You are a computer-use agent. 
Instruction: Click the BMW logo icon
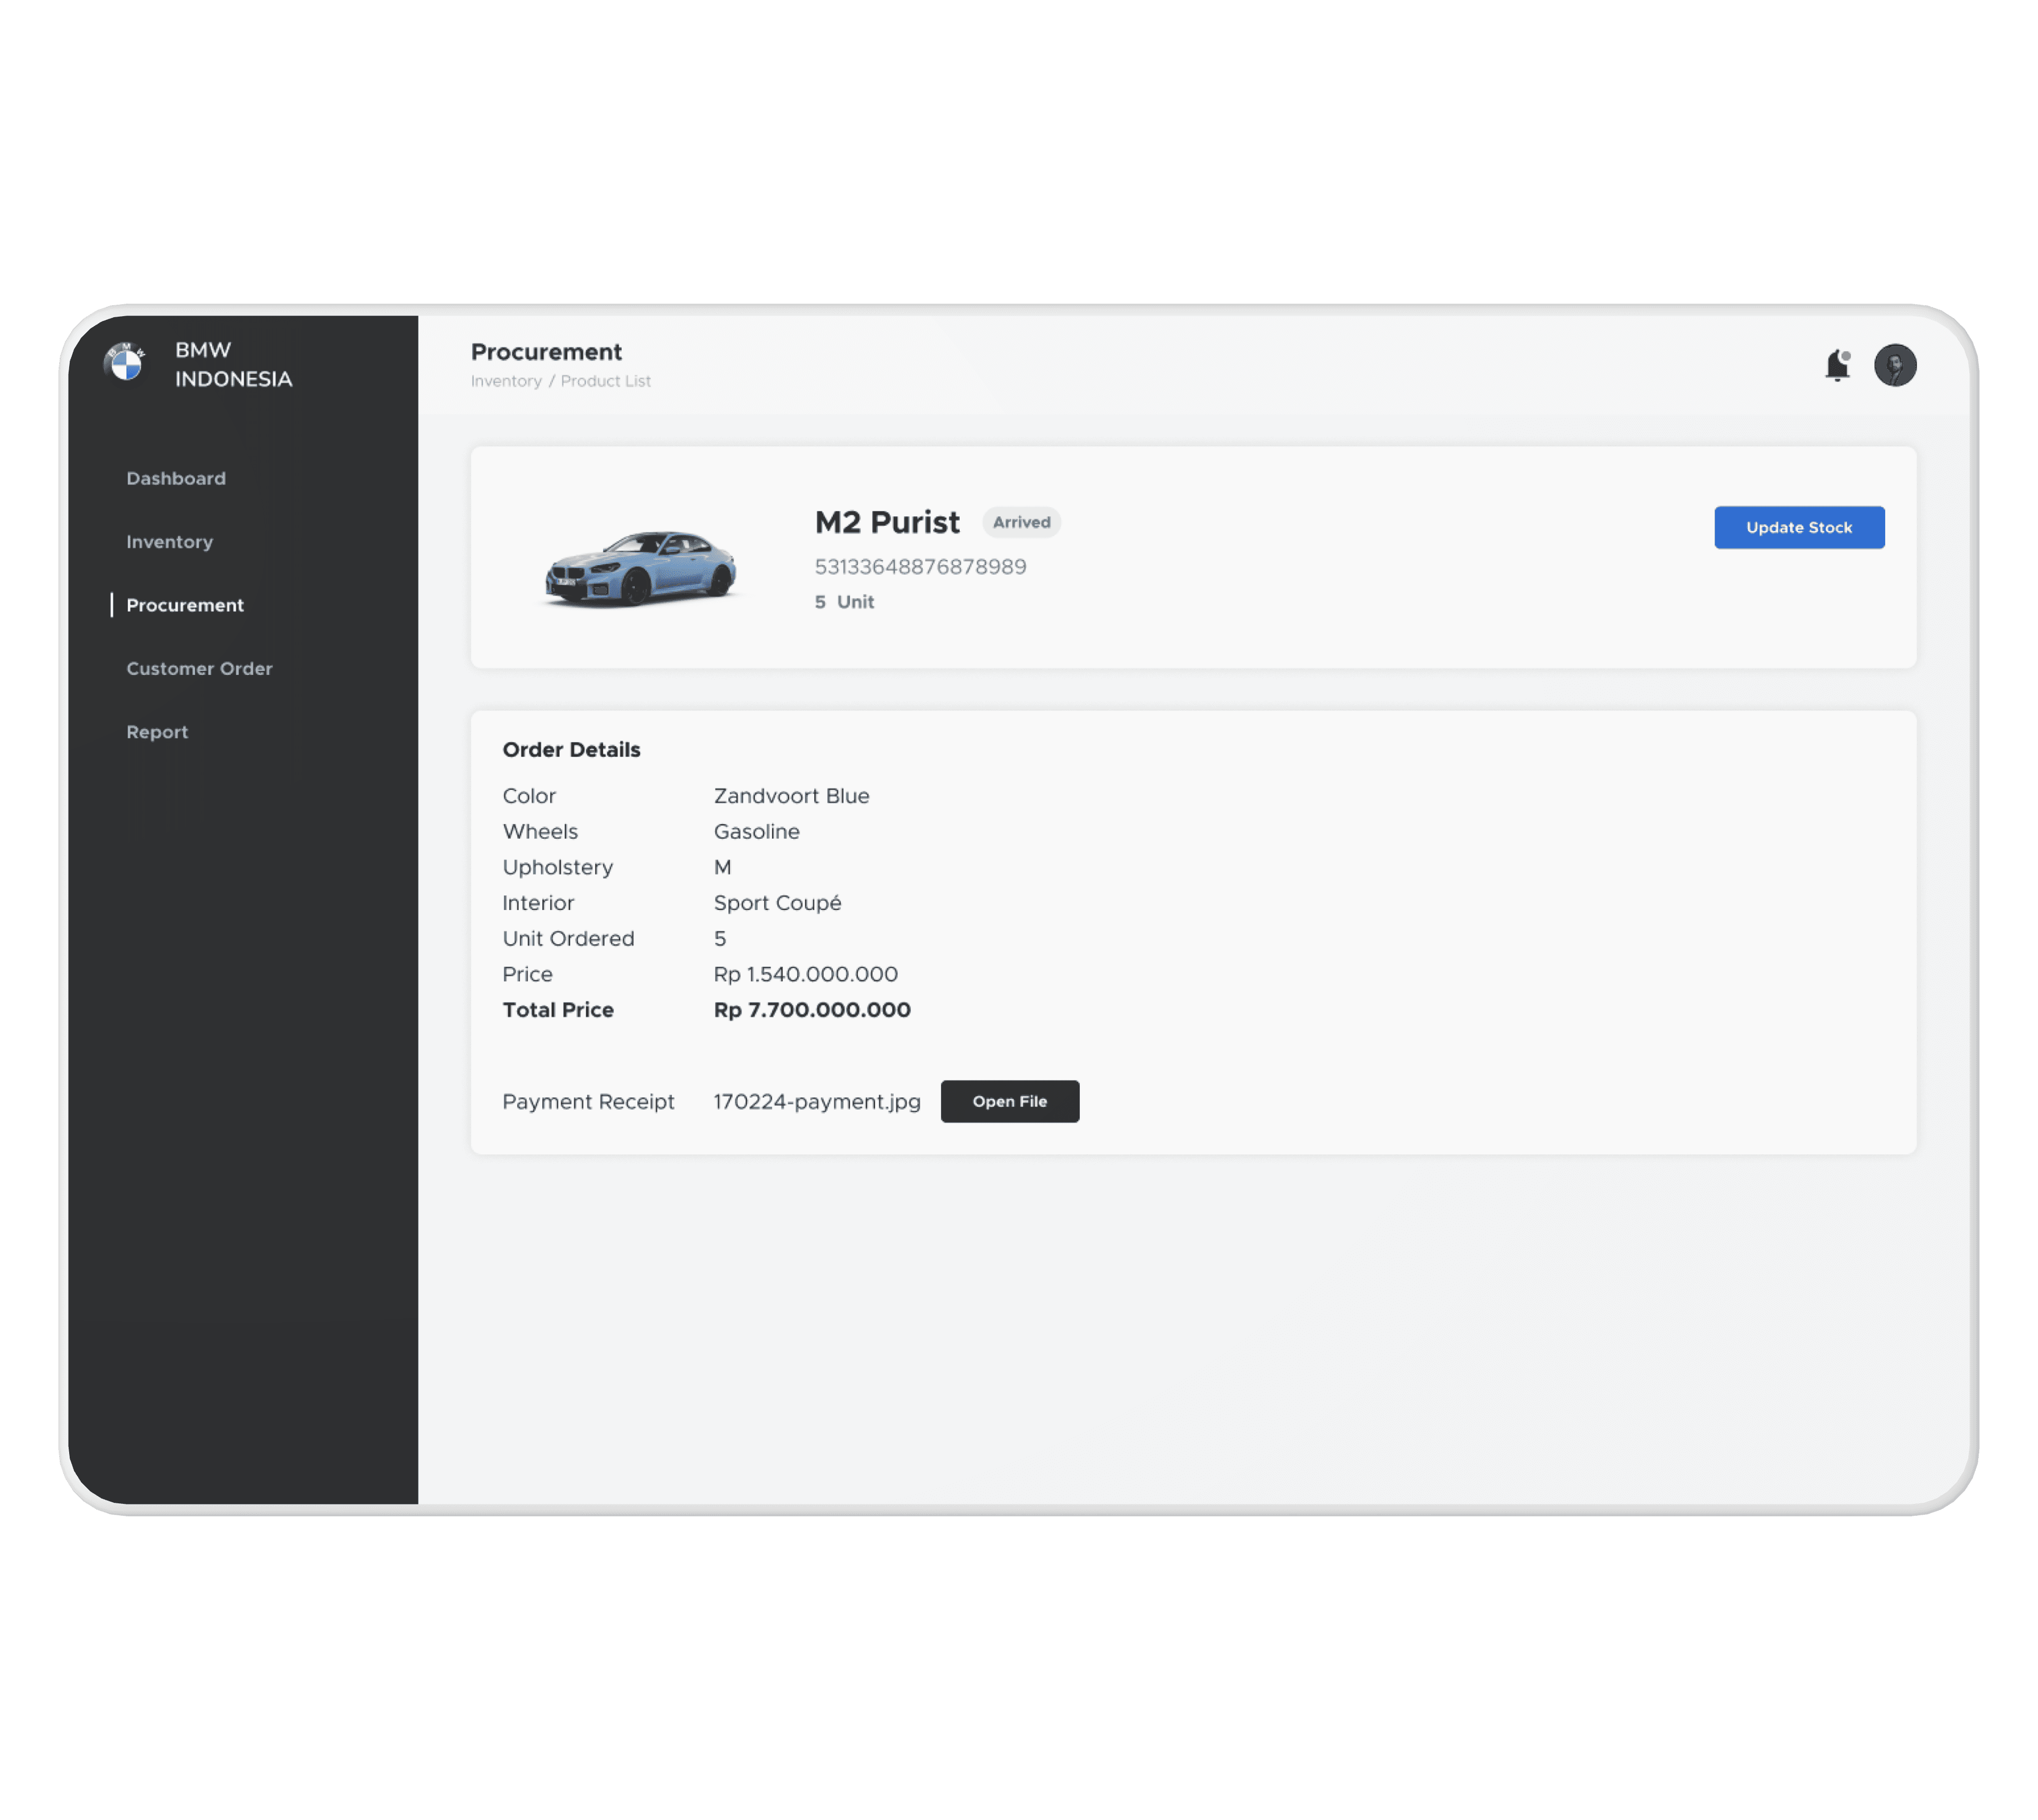pos(125,363)
